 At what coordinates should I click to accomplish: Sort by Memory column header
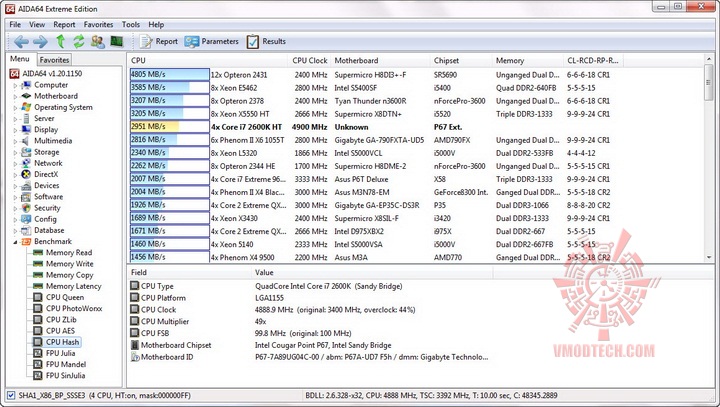pyautogui.click(x=528, y=61)
